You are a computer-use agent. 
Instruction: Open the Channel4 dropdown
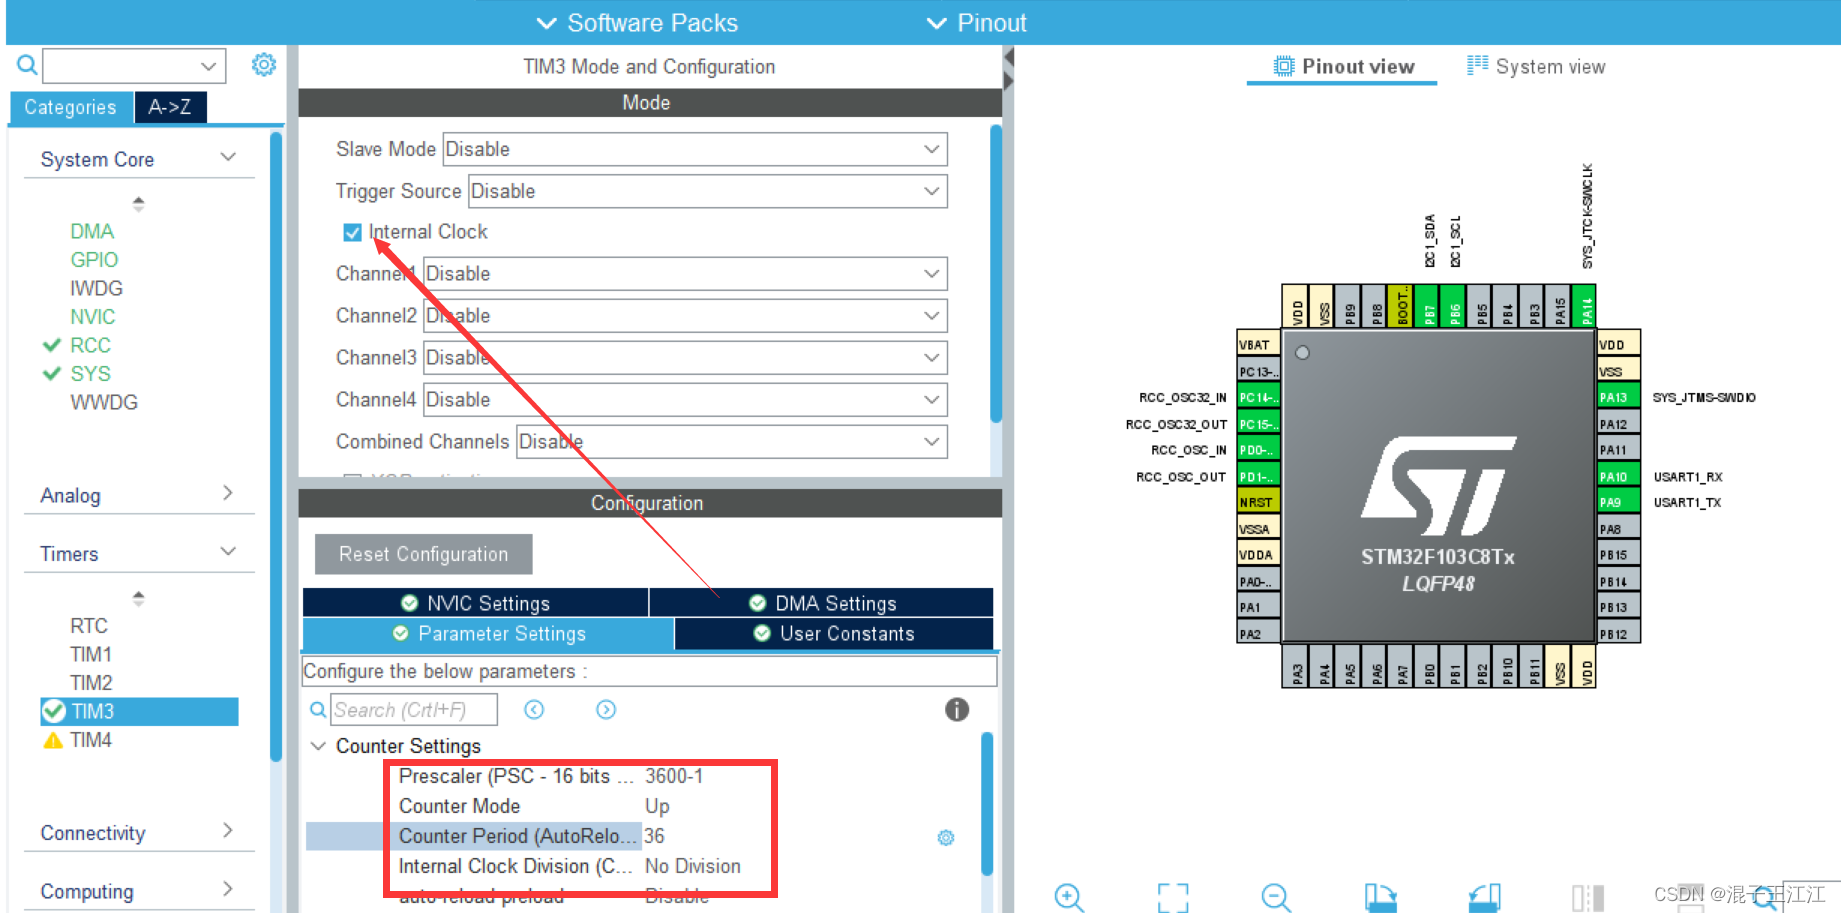(x=685, y=399)
